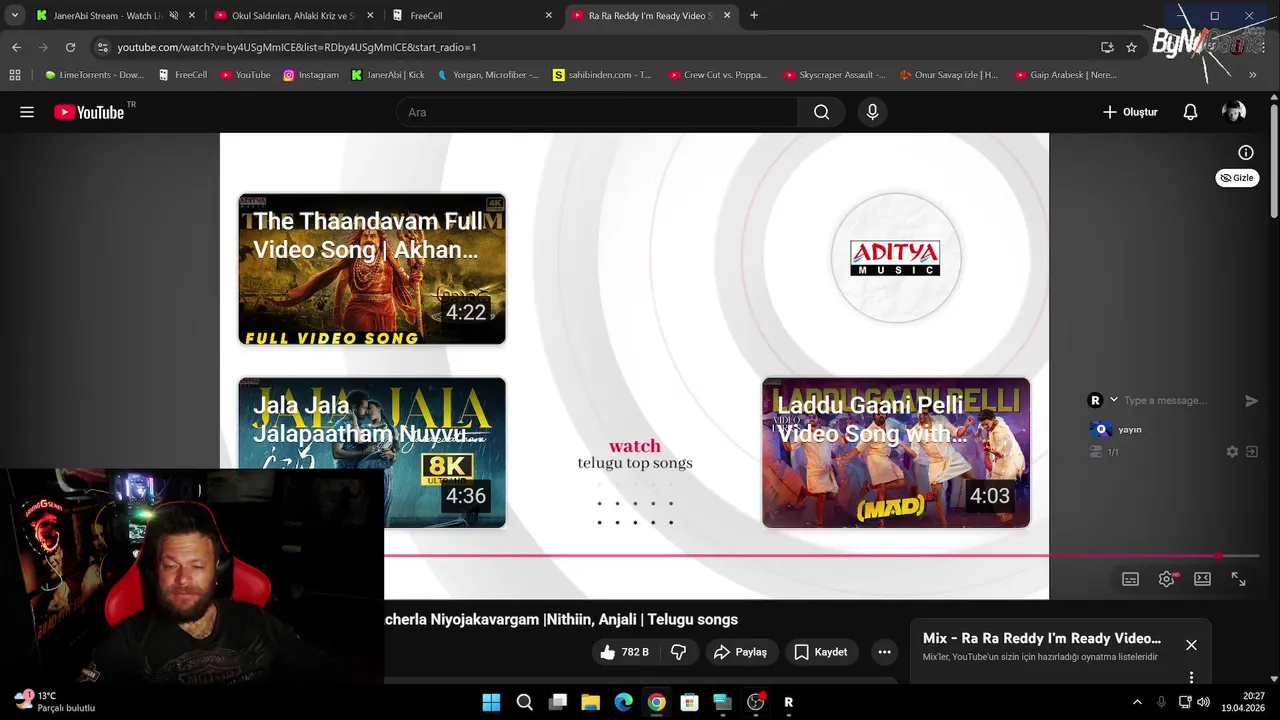1280x720 pixels.
Task: Open weather widget showing 13°C
Action: tap(55, 701)
